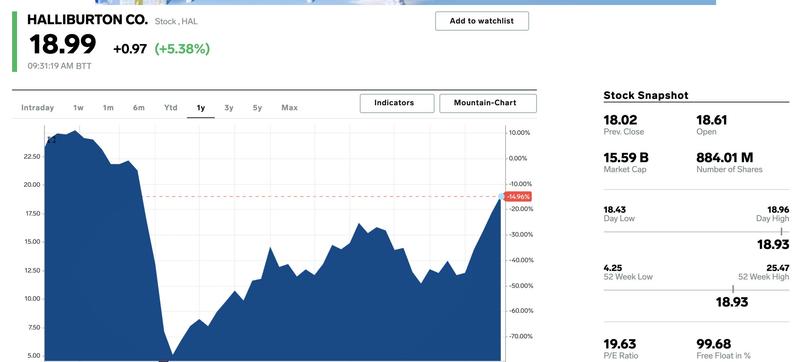Select the 1y time range tab
This screenshot has height=362, width=800.
point(201,108)
